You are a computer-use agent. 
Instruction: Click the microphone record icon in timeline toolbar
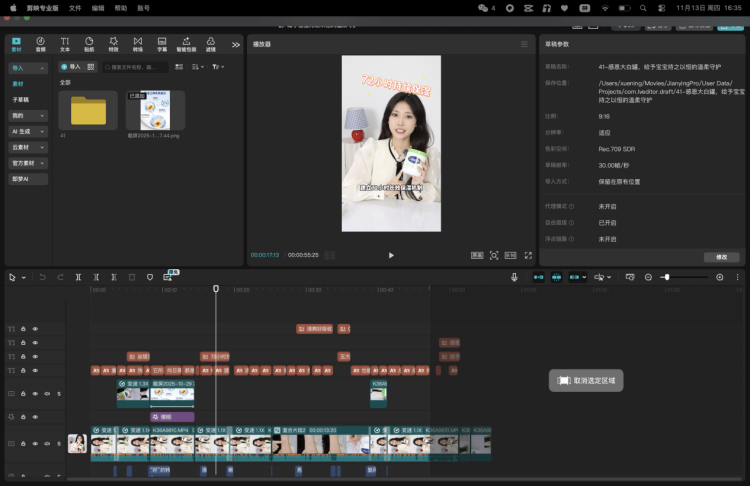click(514, 277)
